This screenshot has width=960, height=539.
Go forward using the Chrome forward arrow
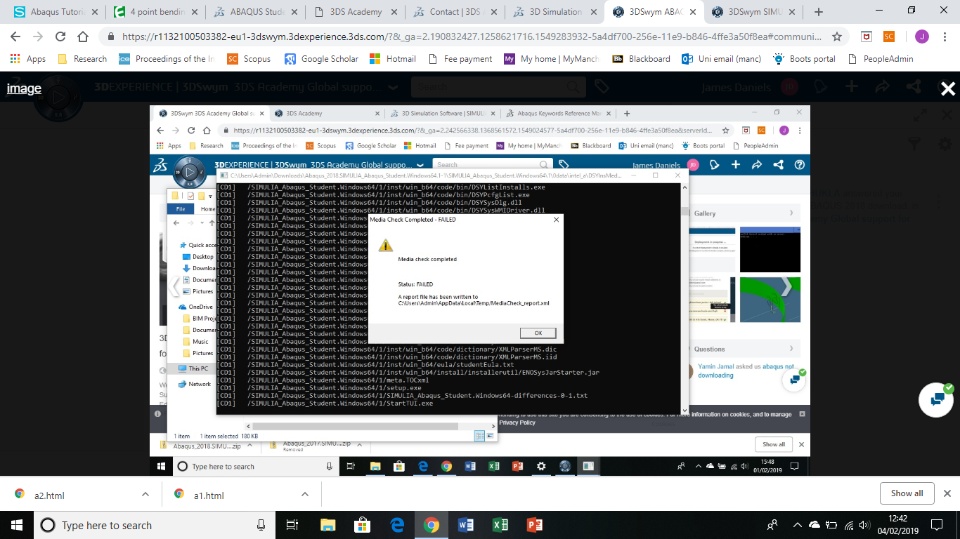coord(38,37)
